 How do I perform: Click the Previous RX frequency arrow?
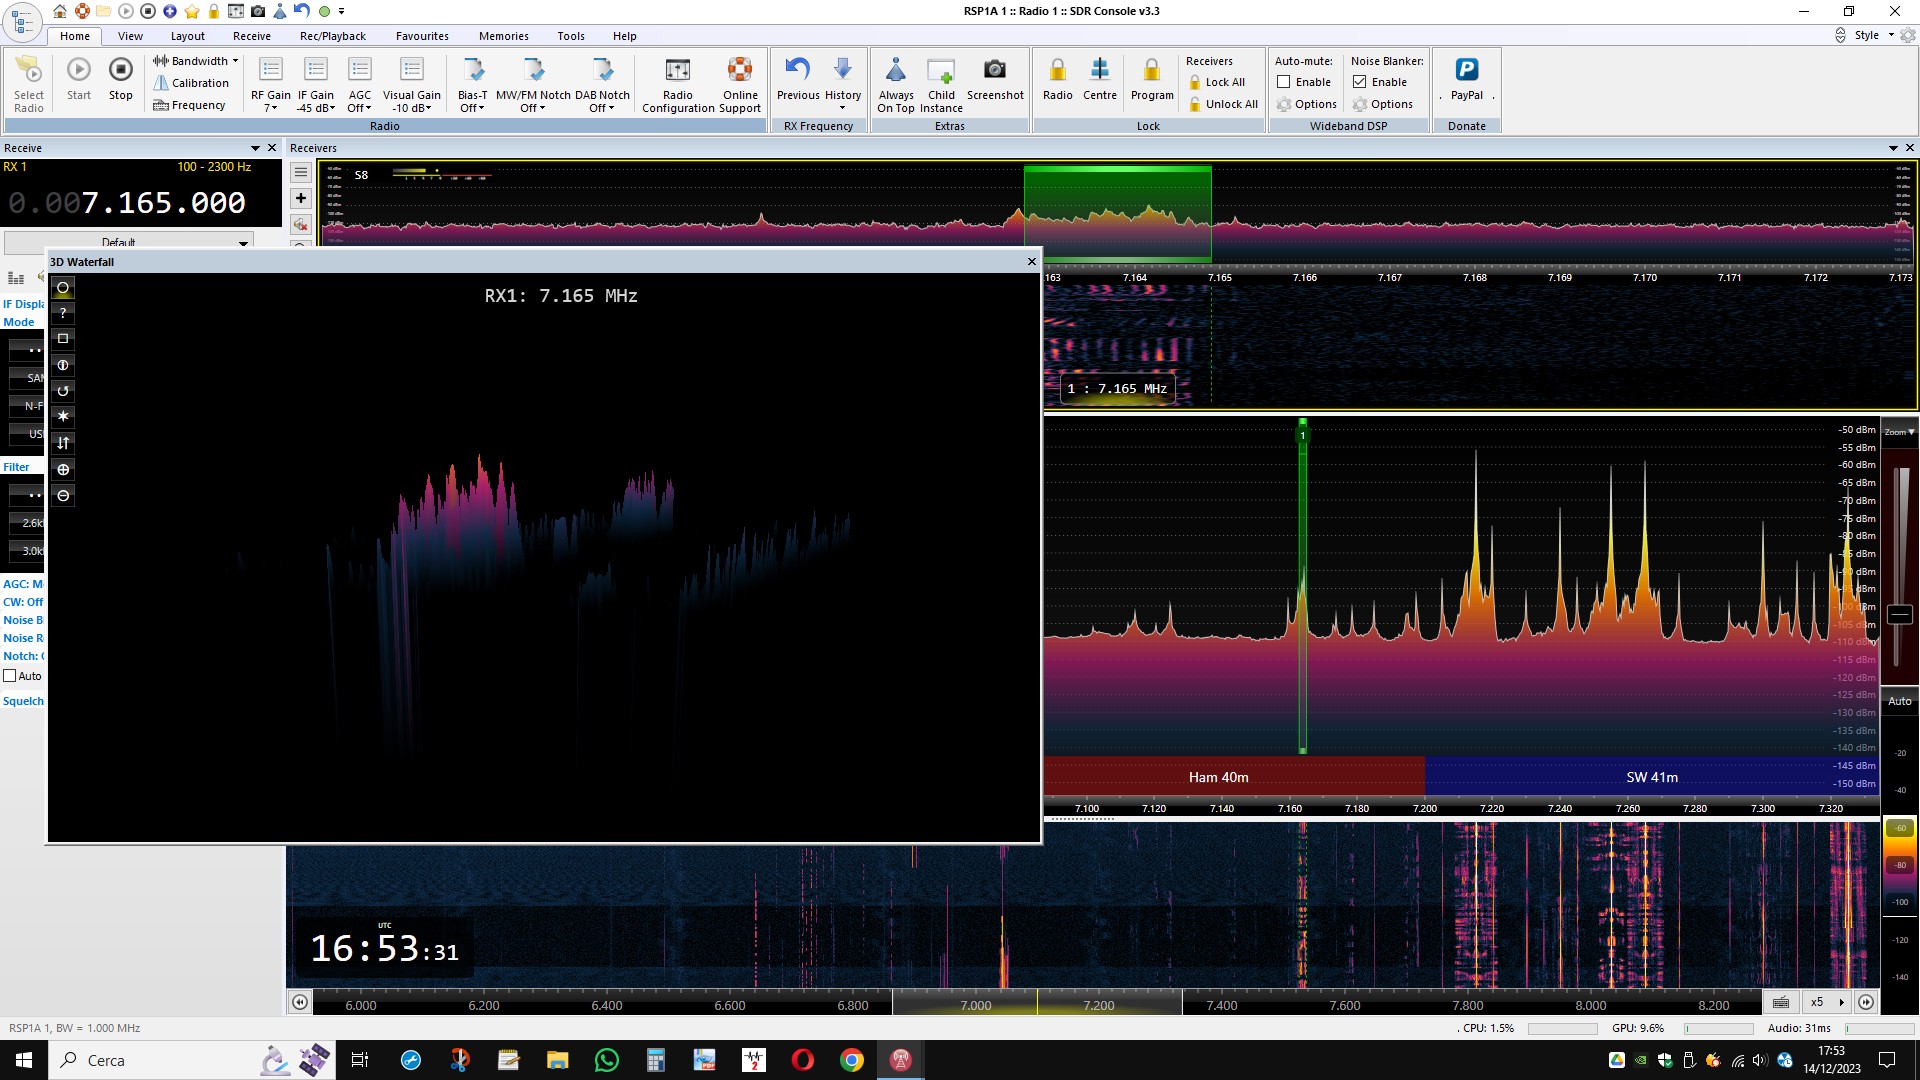coord(797,70)
